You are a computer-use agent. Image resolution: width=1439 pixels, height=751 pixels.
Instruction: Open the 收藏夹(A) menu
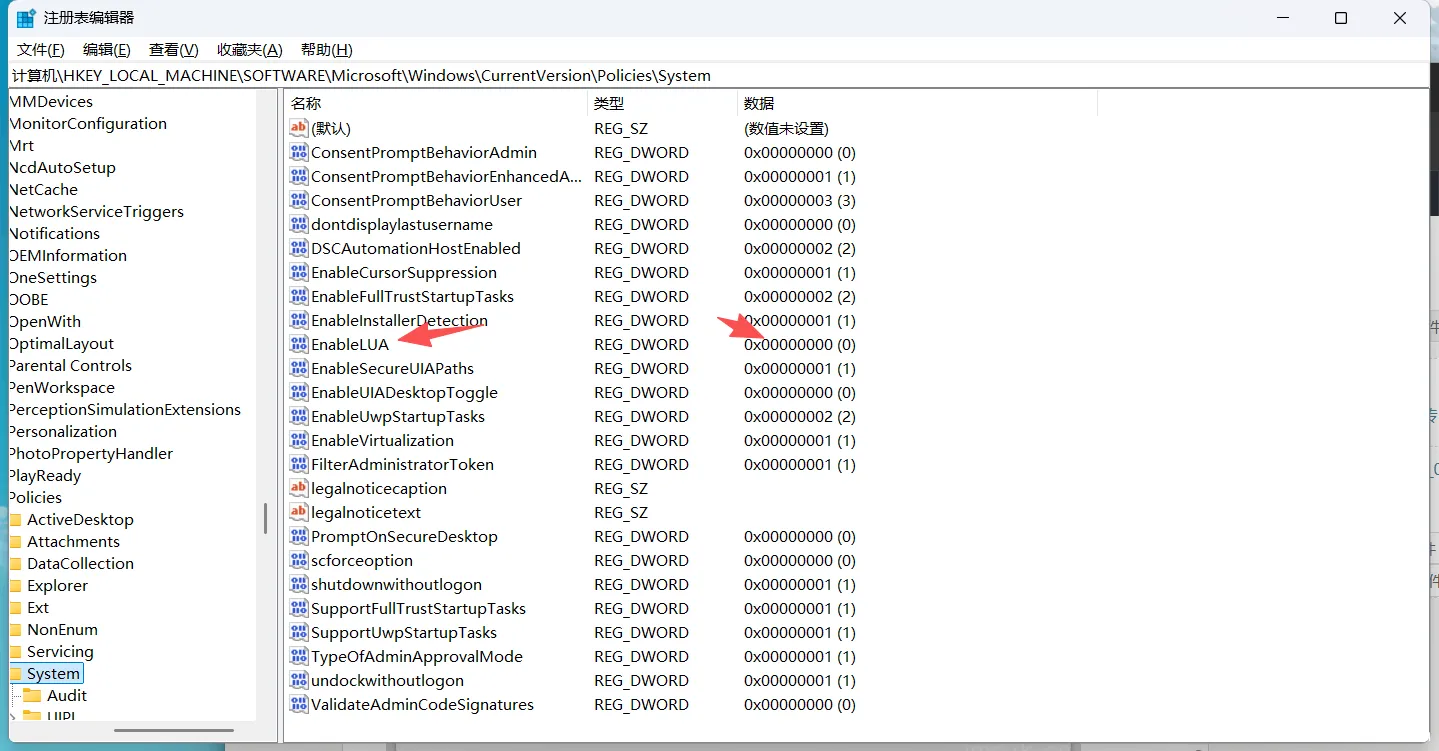(250, 50)
